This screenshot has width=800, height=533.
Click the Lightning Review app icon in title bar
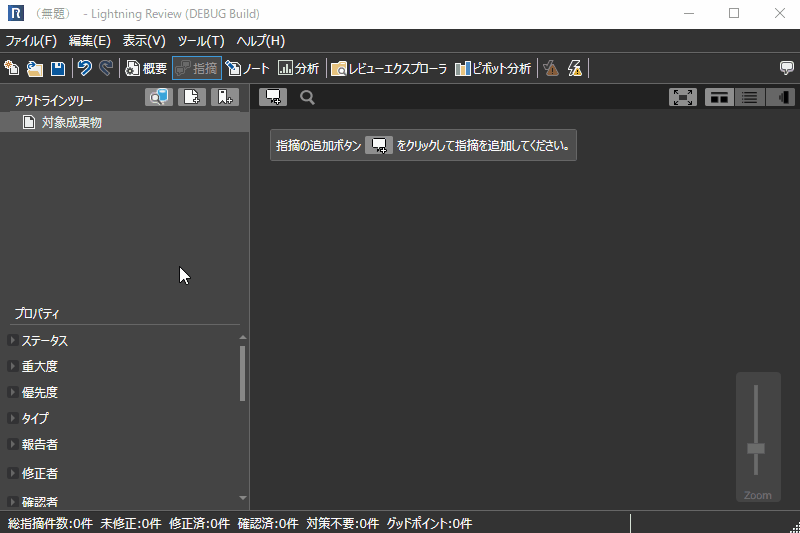pyautogui.click(x=16, y=13)
